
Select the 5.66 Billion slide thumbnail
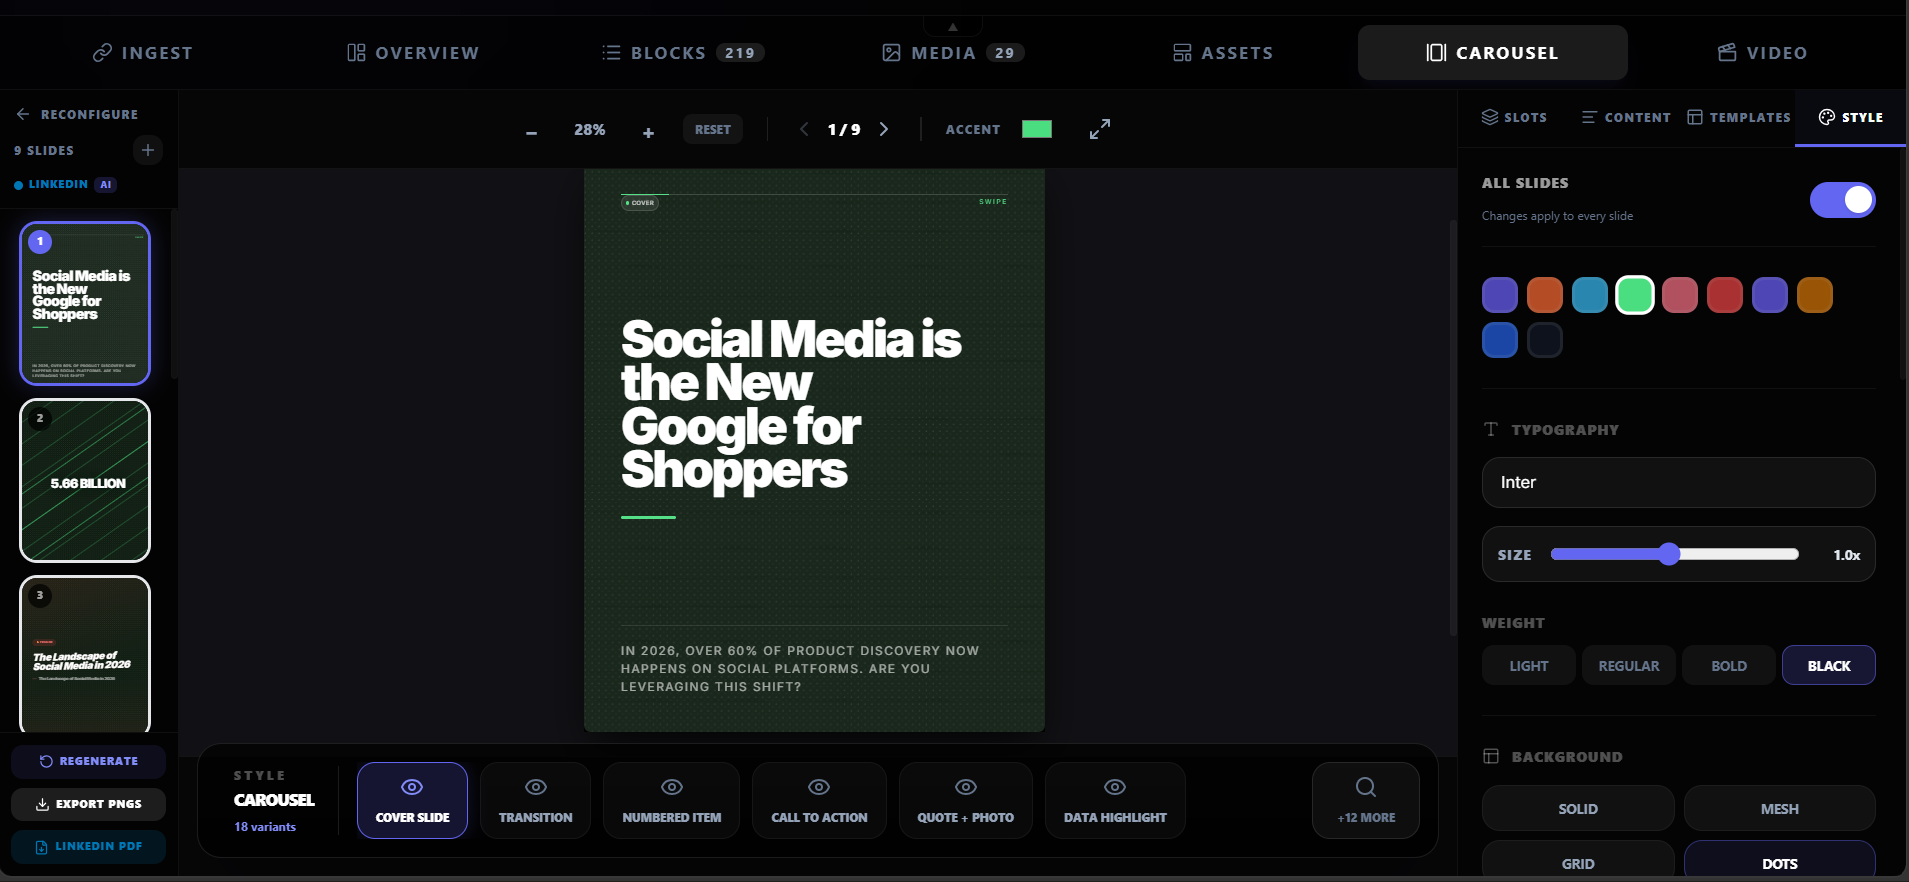click(x=85, y=480)
